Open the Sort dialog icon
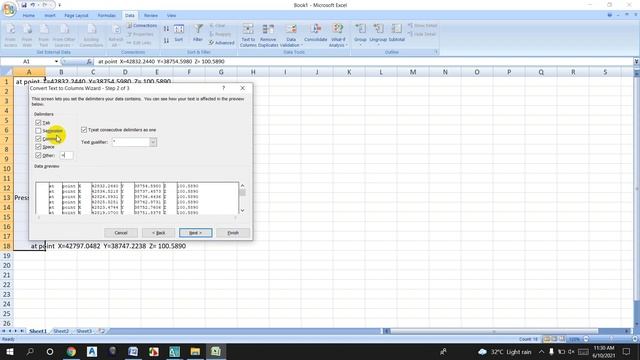This screenshot has width=640, height=360. tap(179, 33)
